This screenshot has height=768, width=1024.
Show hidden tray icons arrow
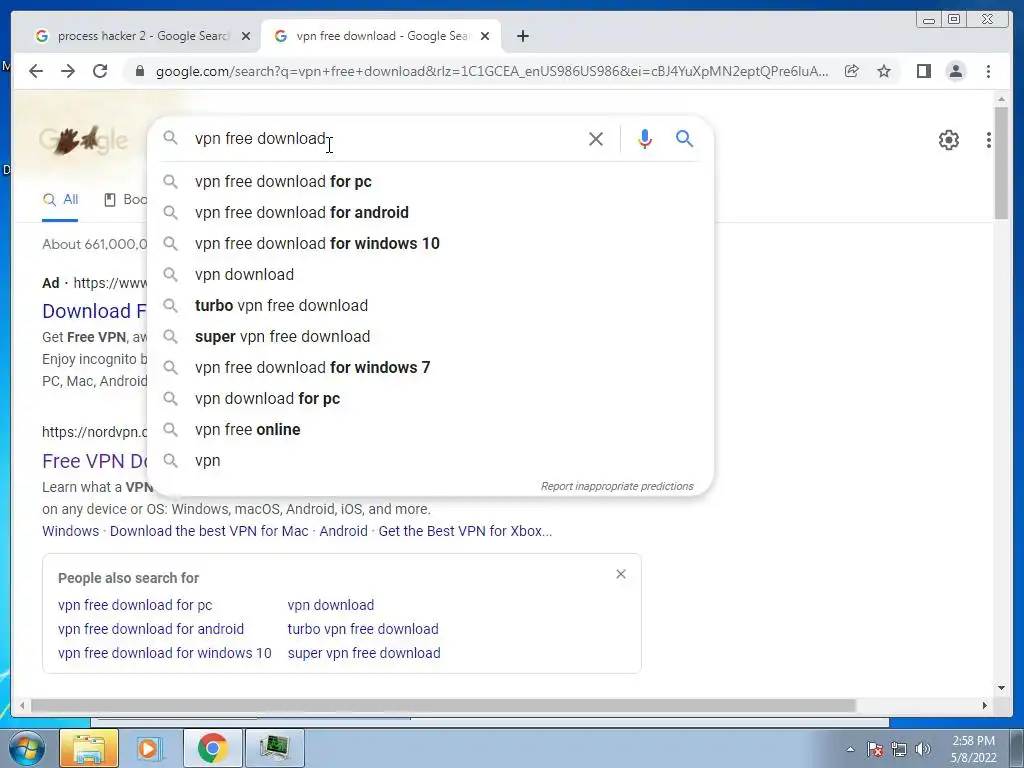[x=850, y=749]
